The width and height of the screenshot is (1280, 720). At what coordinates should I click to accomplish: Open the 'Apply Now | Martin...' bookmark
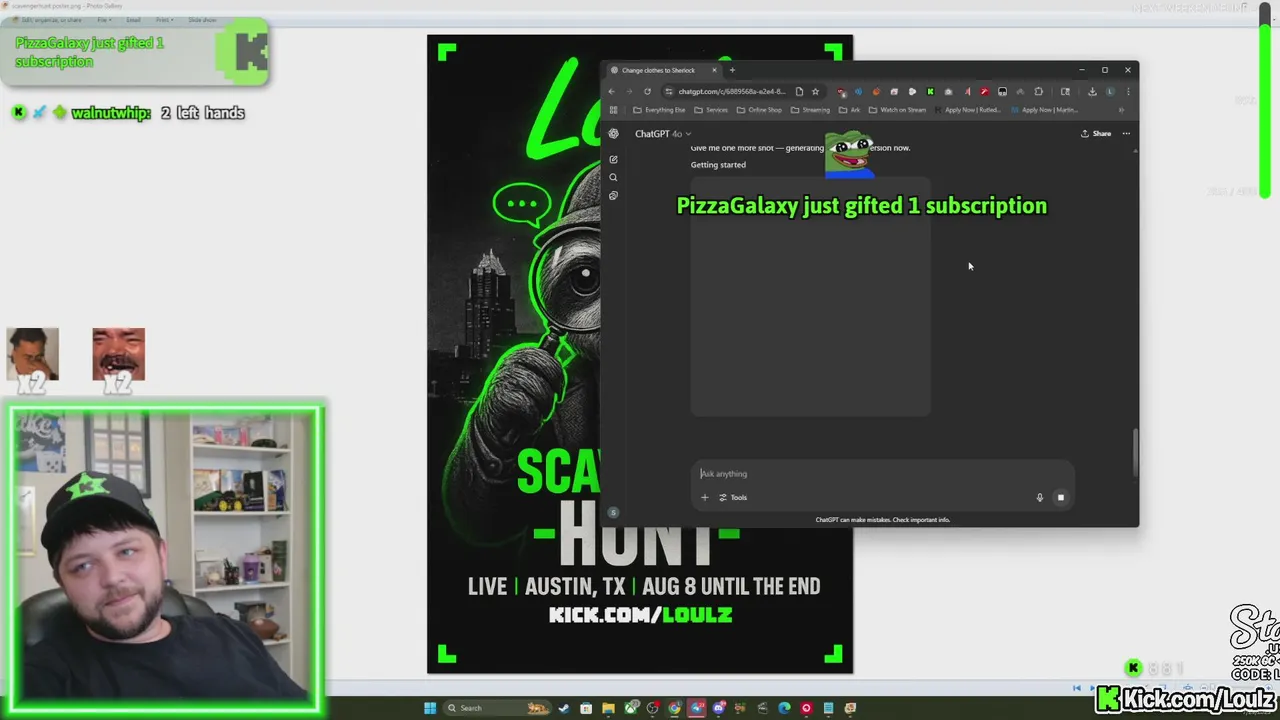1044,110
